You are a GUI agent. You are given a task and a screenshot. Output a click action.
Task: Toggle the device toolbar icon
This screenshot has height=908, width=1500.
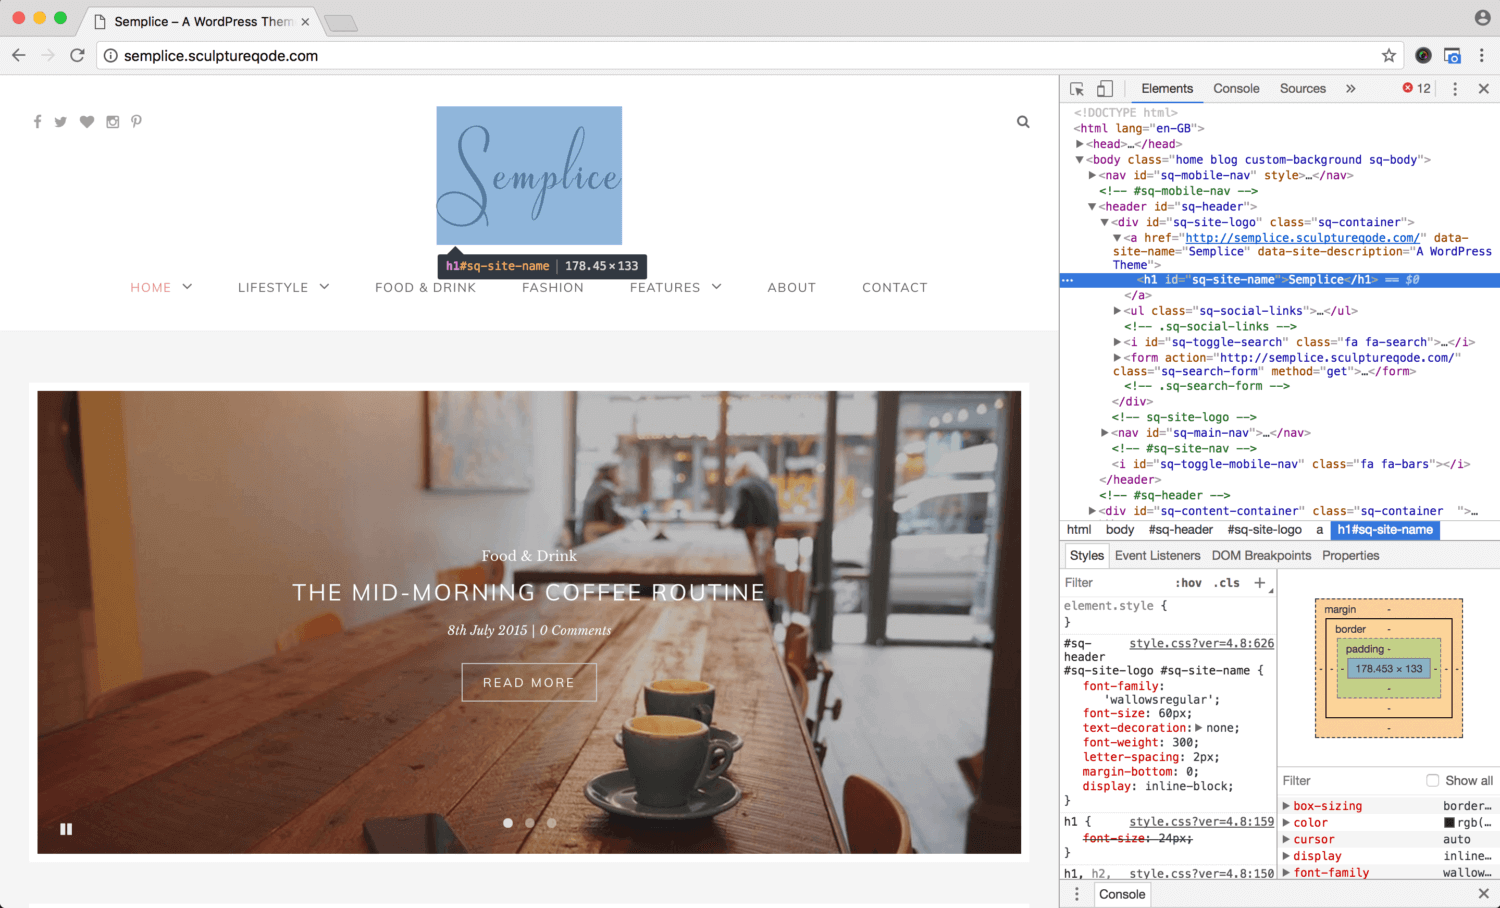(1105, 89)
